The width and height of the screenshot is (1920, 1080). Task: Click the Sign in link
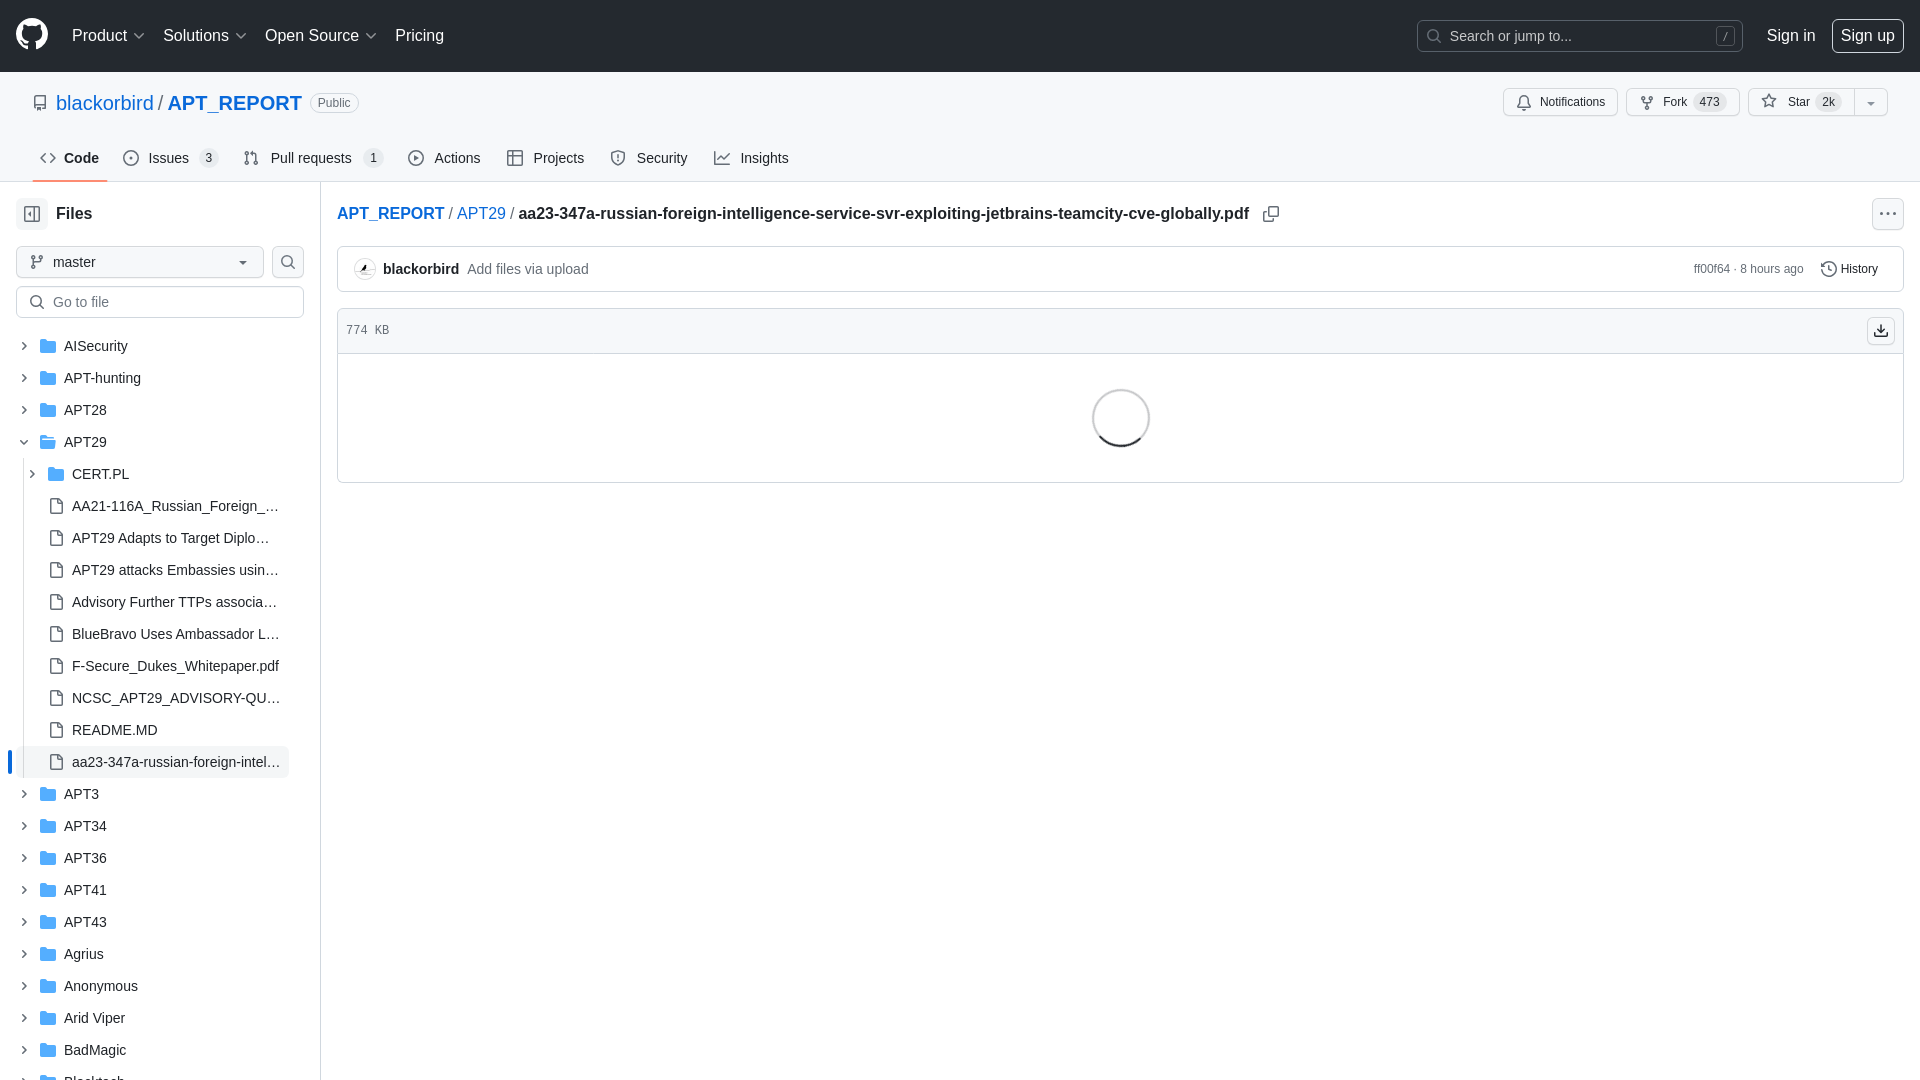(1790, 36)
